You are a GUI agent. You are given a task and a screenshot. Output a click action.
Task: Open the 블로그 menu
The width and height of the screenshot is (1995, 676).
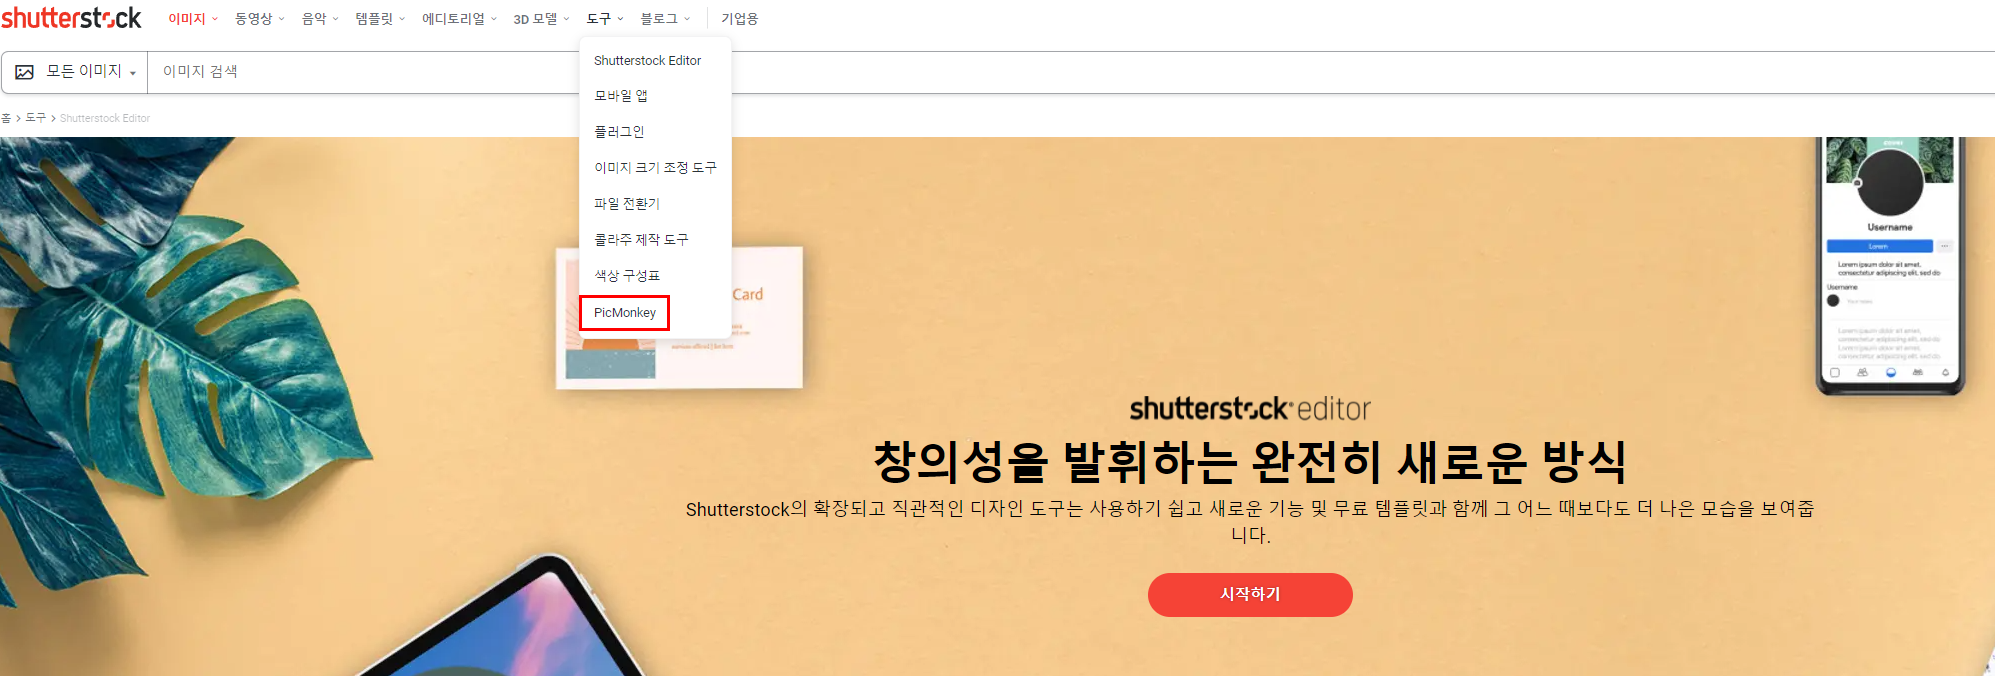(665, 19)
